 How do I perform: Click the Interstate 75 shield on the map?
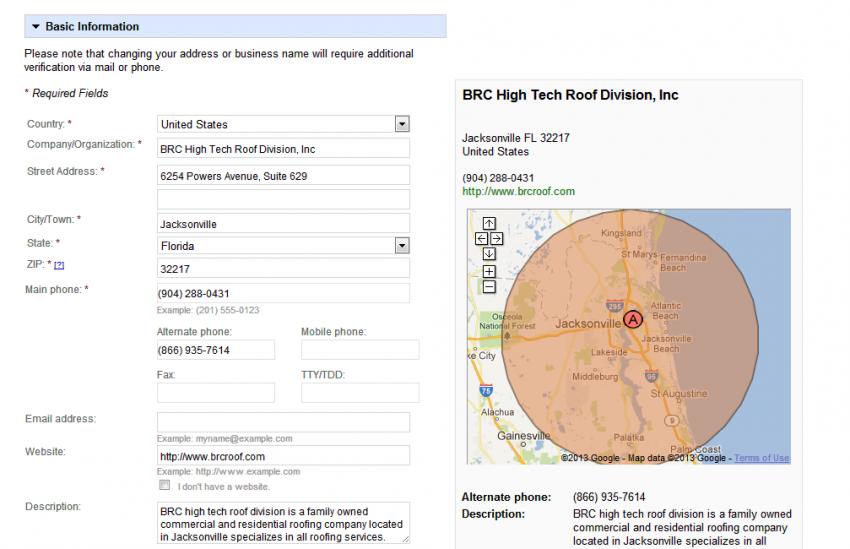tap(486, 390)
